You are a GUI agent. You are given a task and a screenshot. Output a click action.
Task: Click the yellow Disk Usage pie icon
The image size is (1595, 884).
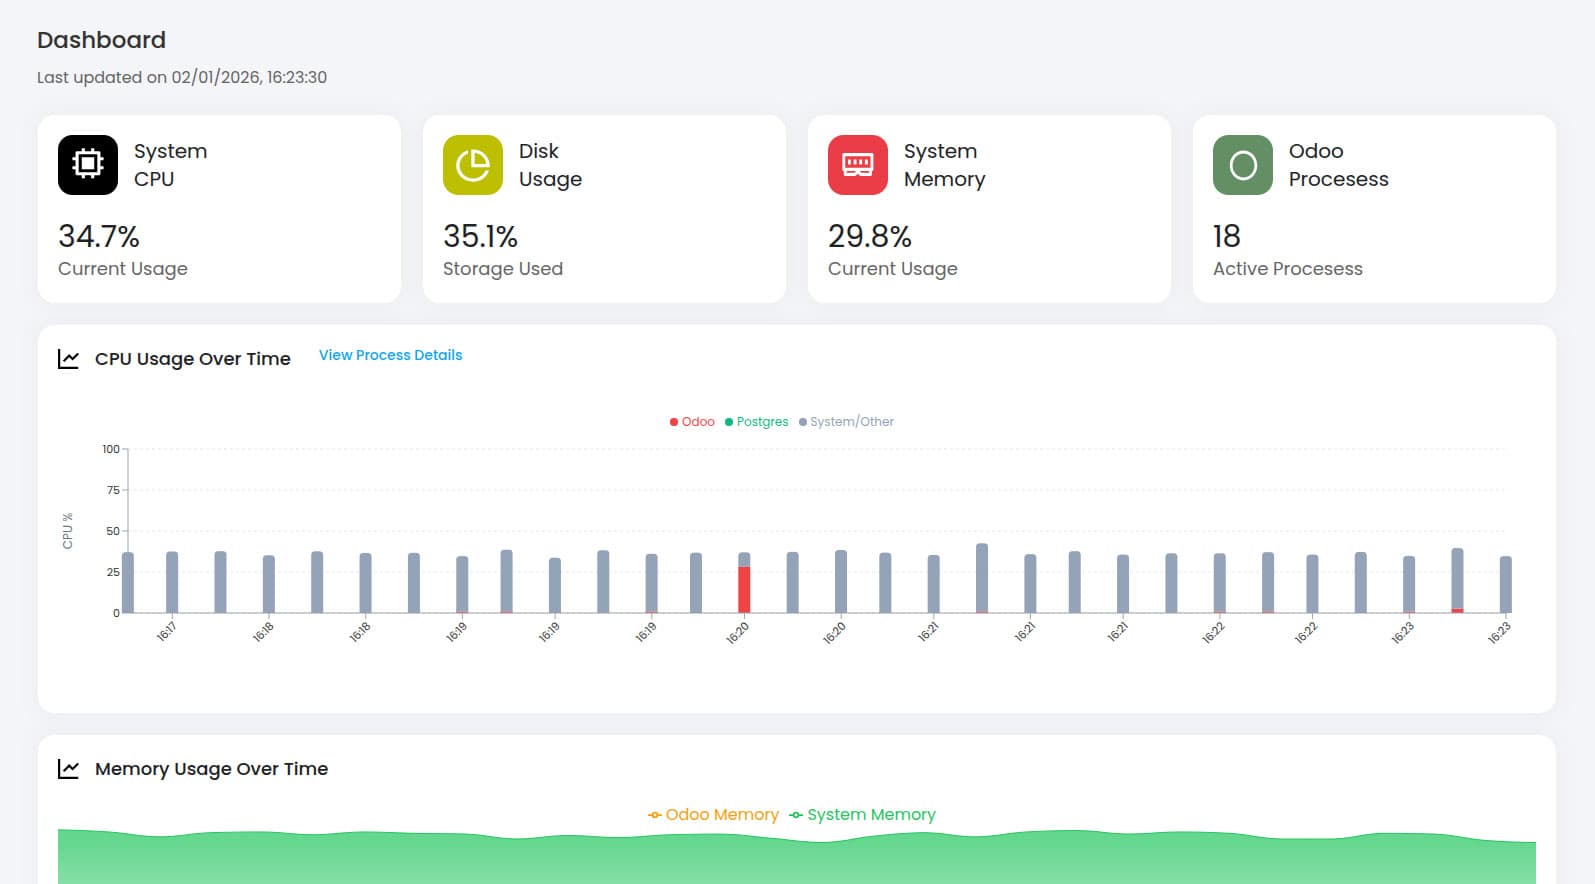pos(473,165)
